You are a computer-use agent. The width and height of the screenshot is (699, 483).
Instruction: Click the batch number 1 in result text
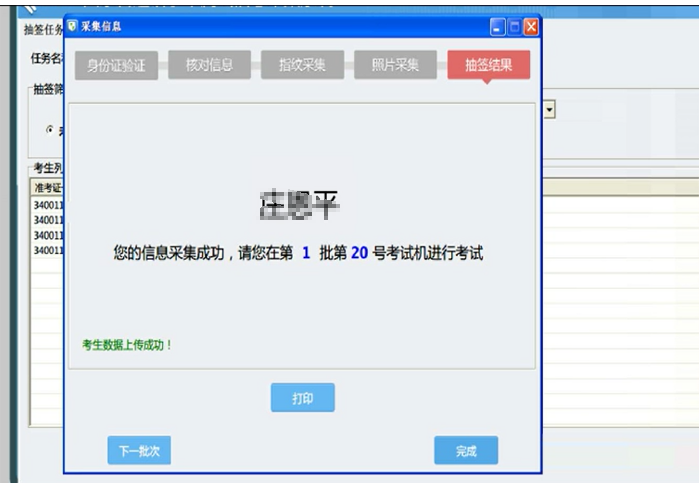pos(306,253)
